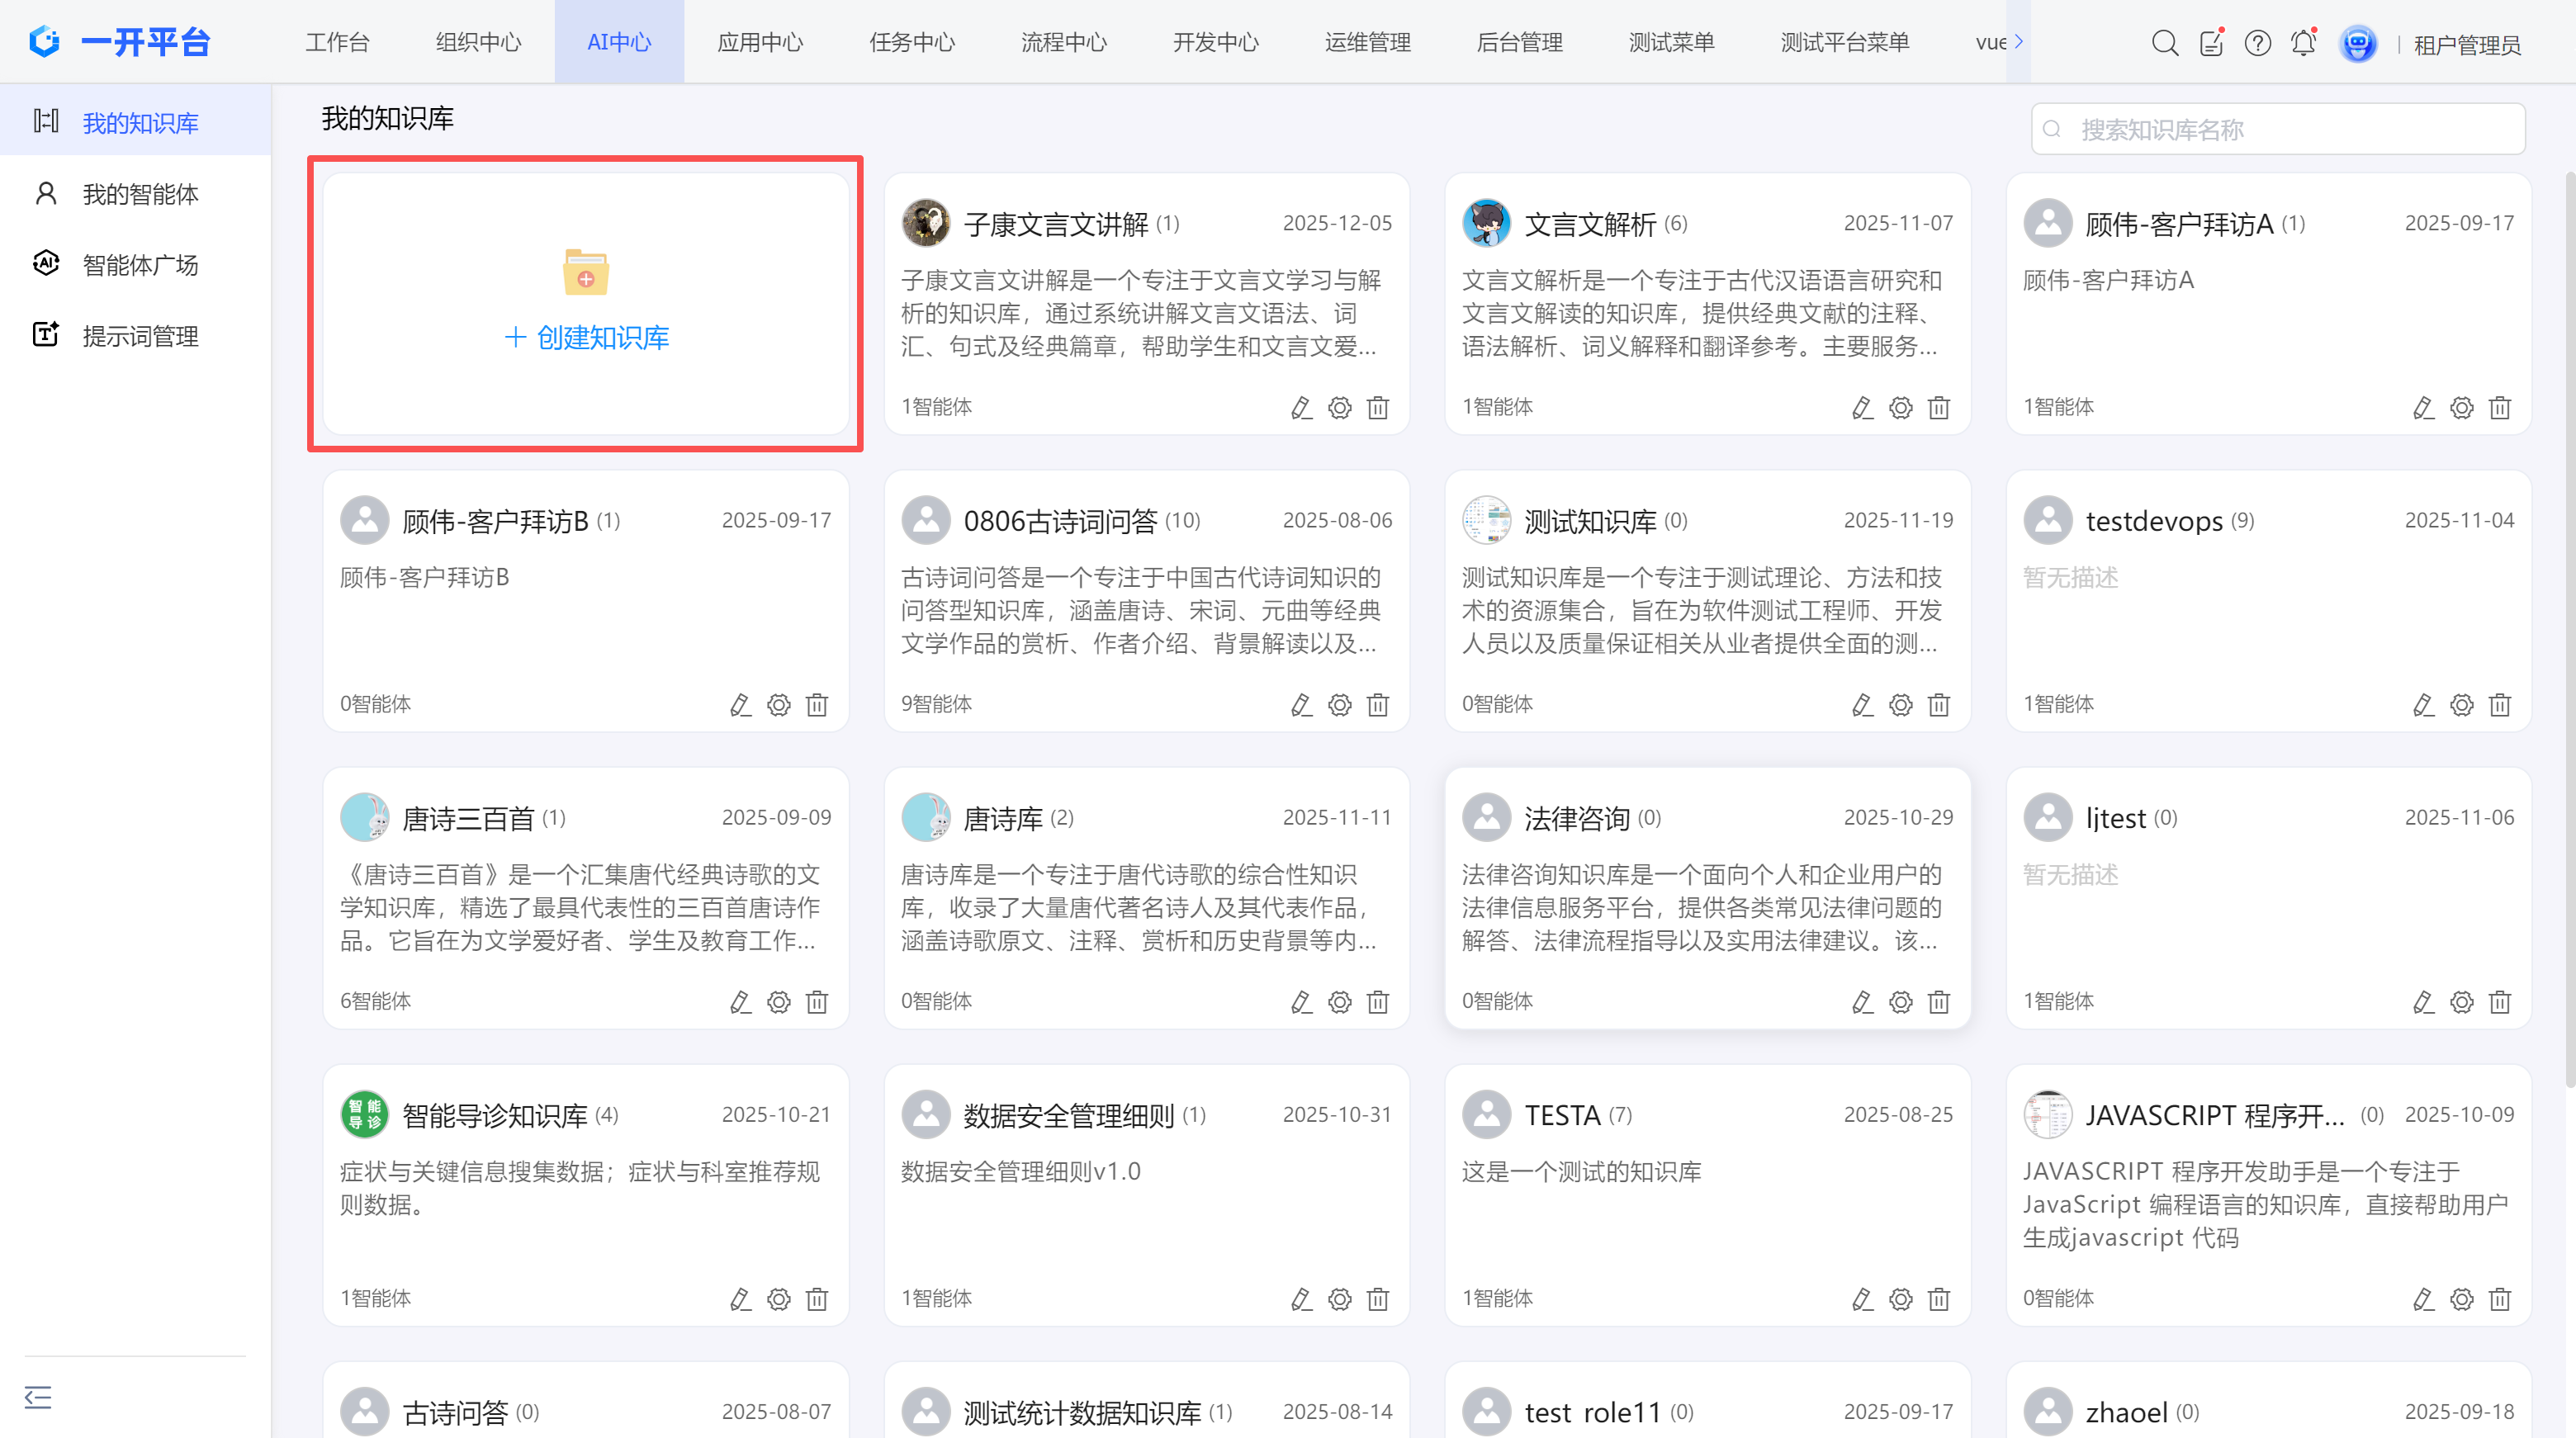Delete the 顾伟-客户拜访A knowledge base
The height and width of the screenshot is (1438, 2576).
tap(2499, 408)
